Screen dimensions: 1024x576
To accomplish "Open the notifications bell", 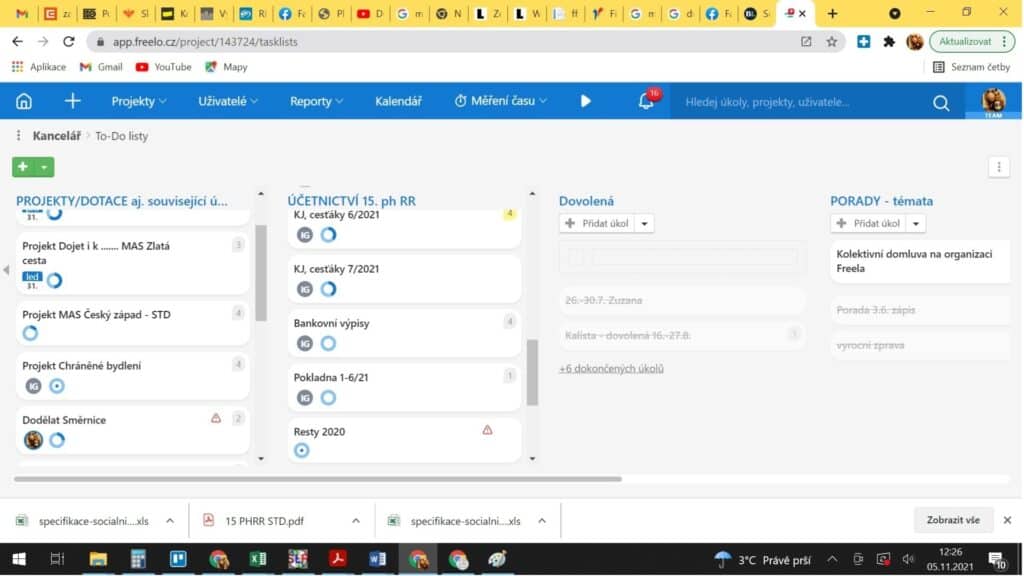I will point(647,101).
